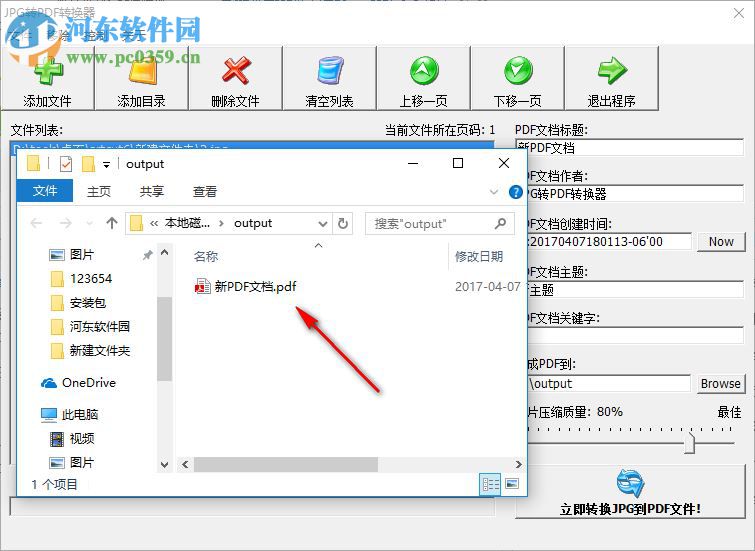The image size is (755, 551).
Task: Click the PDF文档主题 input field
Action: 636,289
